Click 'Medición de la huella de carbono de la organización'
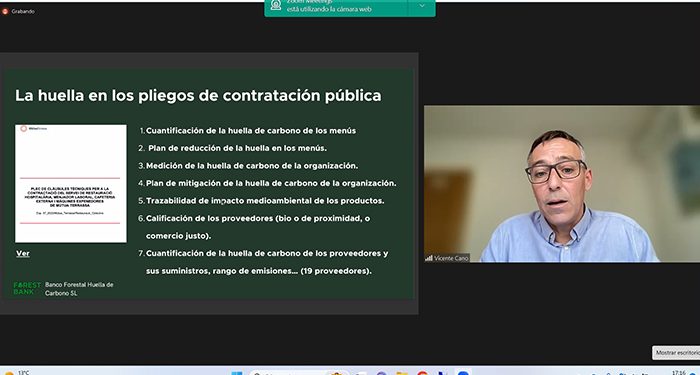 click(252, 166)
